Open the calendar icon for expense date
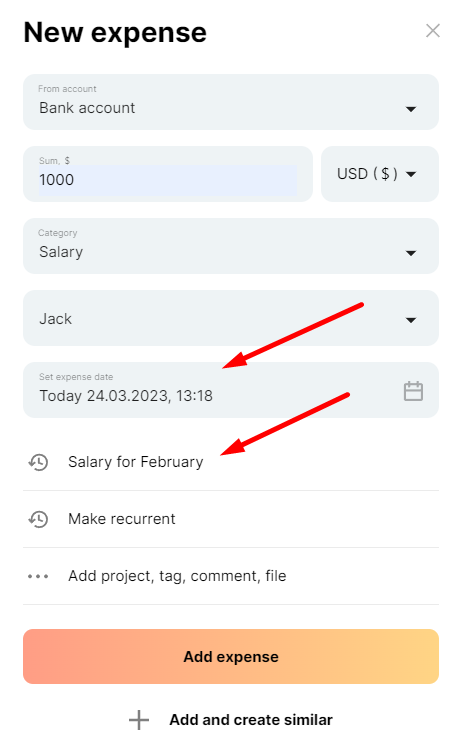This screenshot has height=745, width=462. (x=413, y=391)
